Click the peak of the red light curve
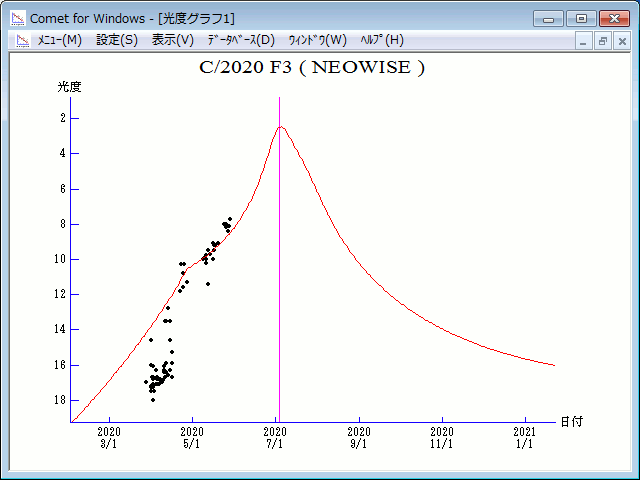640x480 pixels. coord(280,127)
